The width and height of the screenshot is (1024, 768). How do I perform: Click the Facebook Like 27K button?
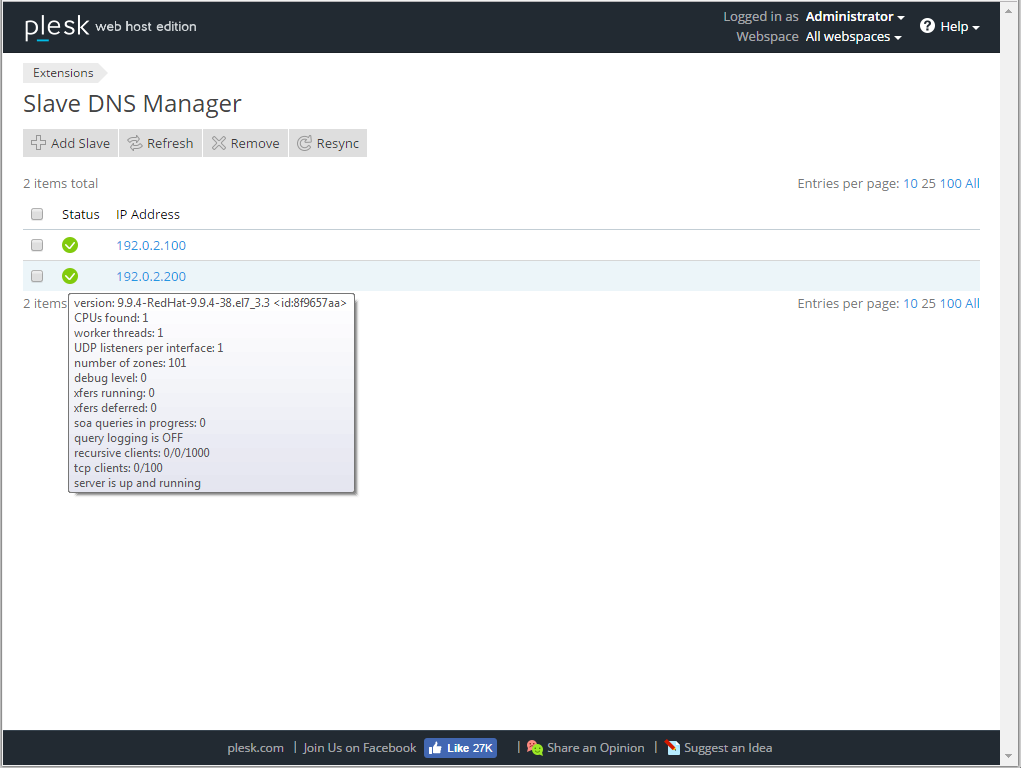[460, 747]
